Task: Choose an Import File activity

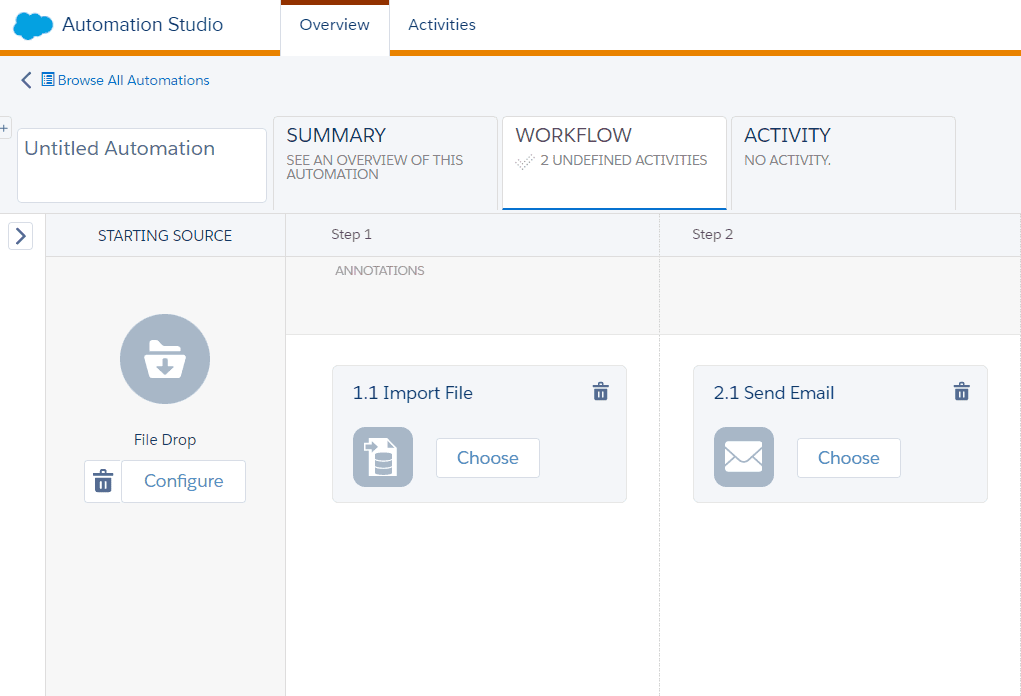Action: coord(487,458)
